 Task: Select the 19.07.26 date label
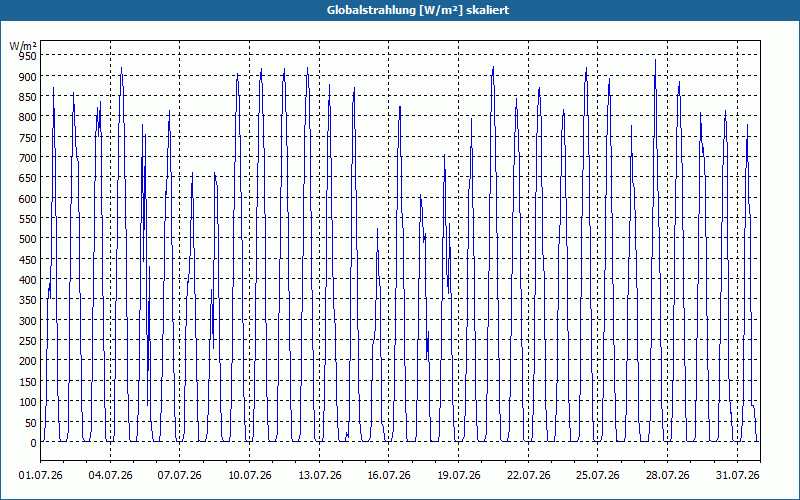(x=459, y=475)
